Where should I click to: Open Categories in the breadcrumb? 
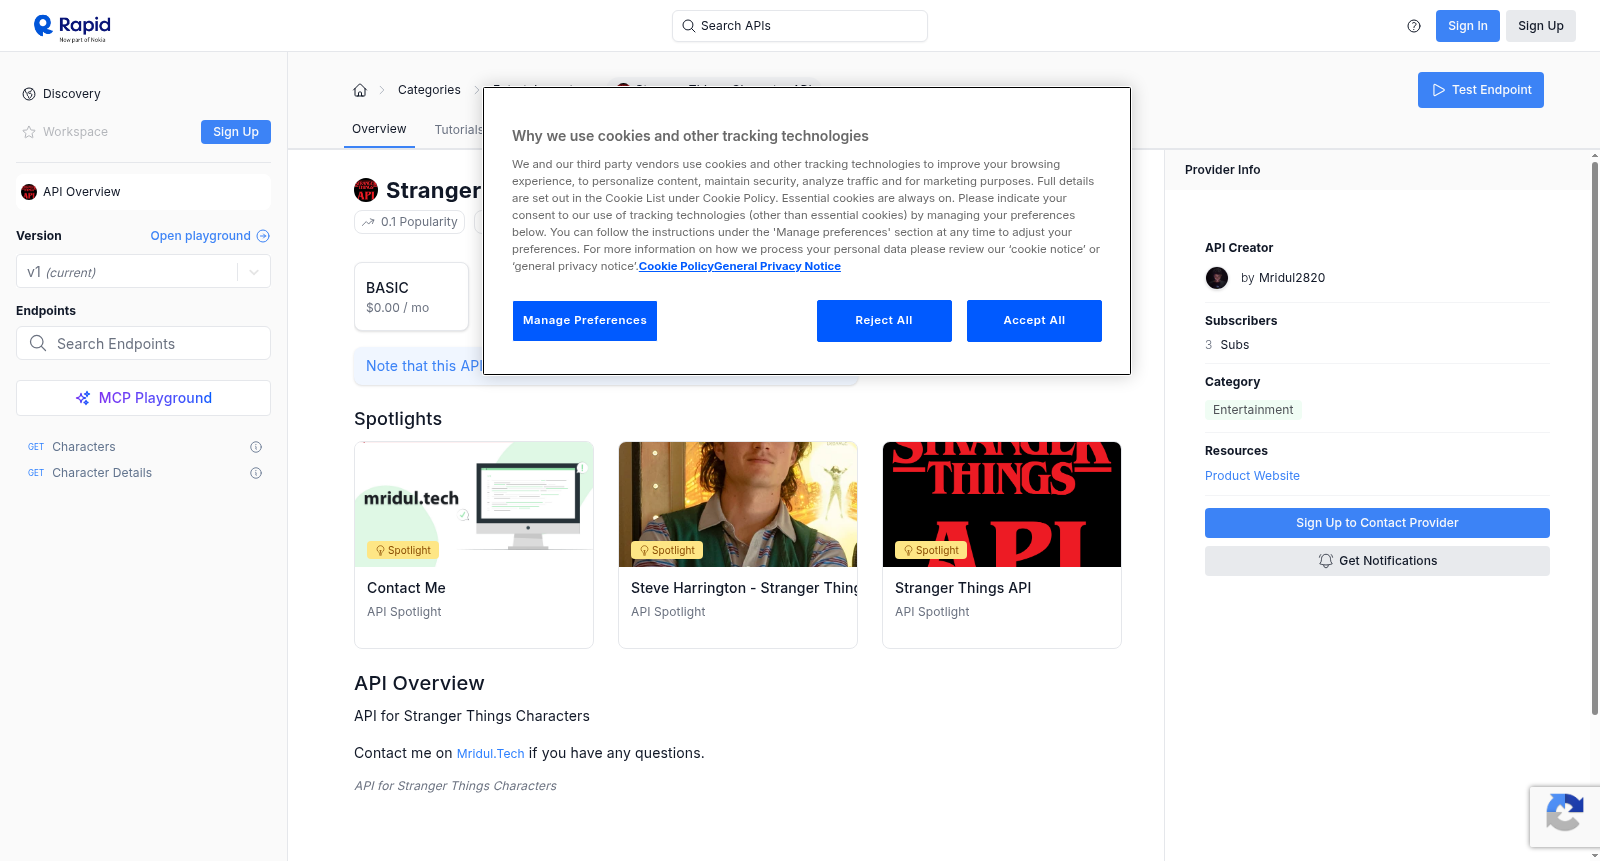point(429,90)
